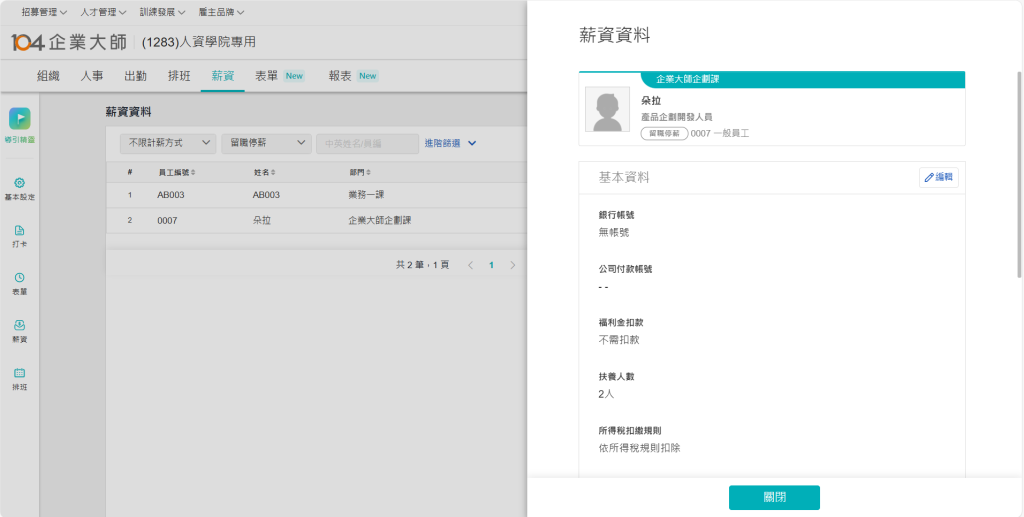Expand the 不限計薪方式 dropdown
The image size is (1024, 517).
167,143
